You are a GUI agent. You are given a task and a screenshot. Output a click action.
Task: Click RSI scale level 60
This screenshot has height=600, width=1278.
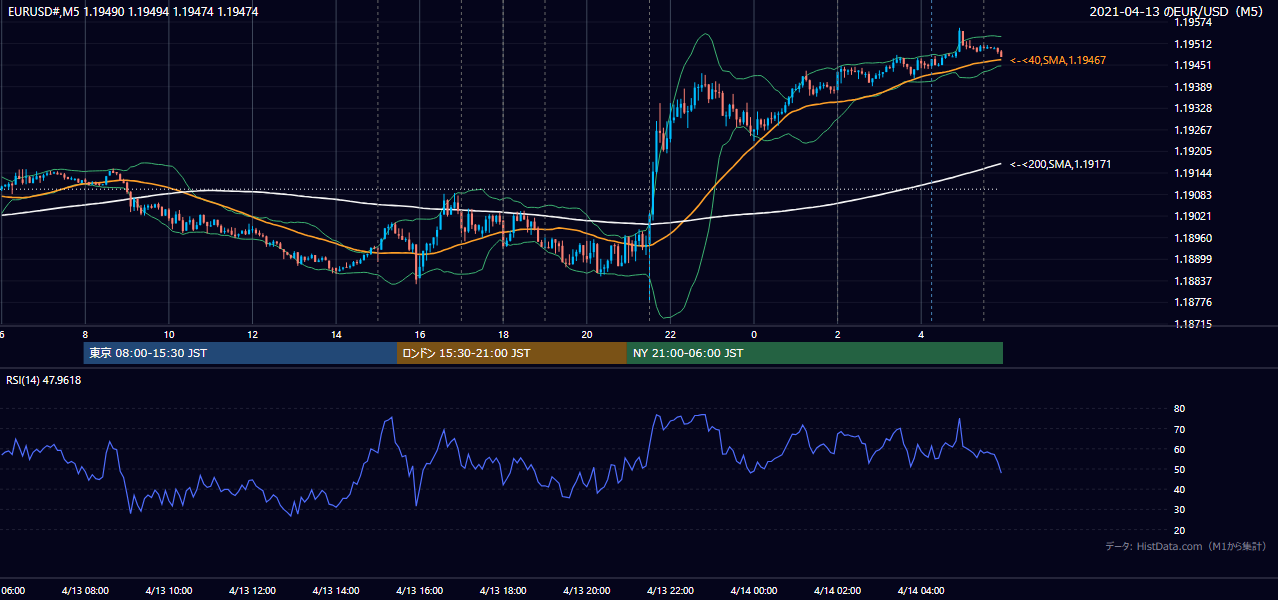pos(1179,449)
